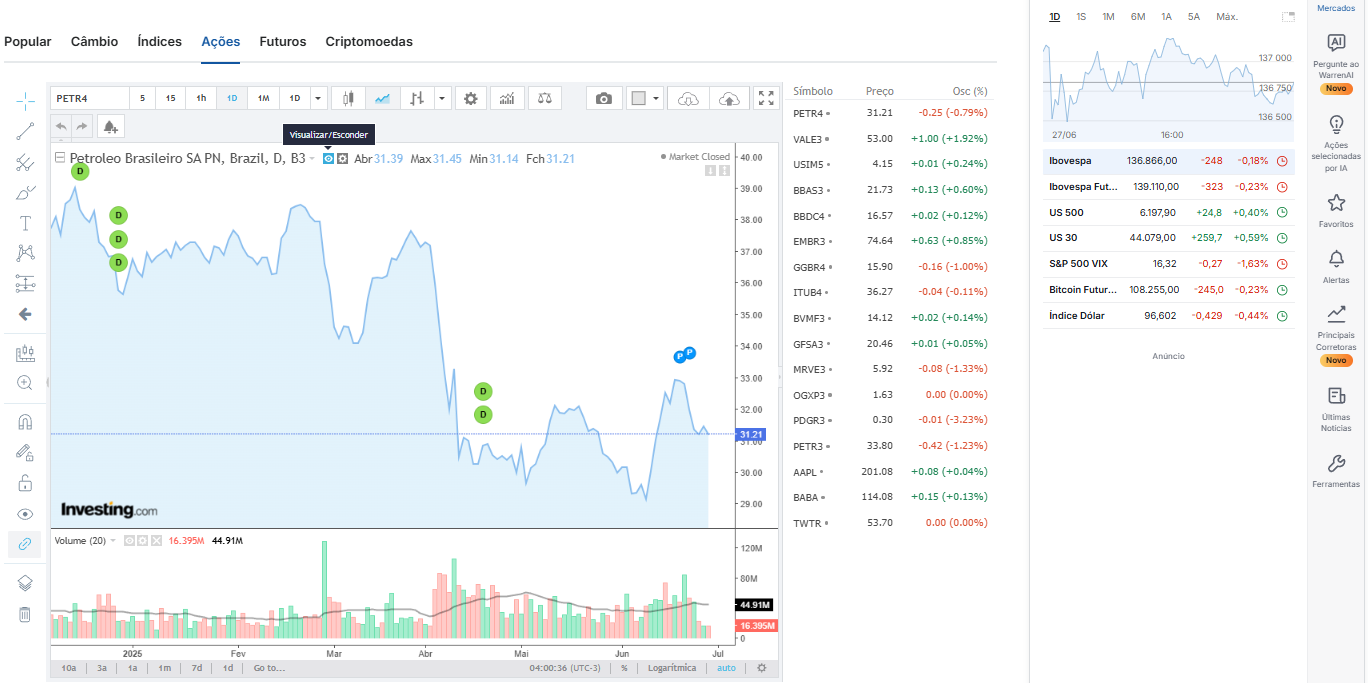The width and height of the screenshot is (1368, 683).
Task: Toggle stay in drawing mode pencil-lock
Action: [25, 453]
